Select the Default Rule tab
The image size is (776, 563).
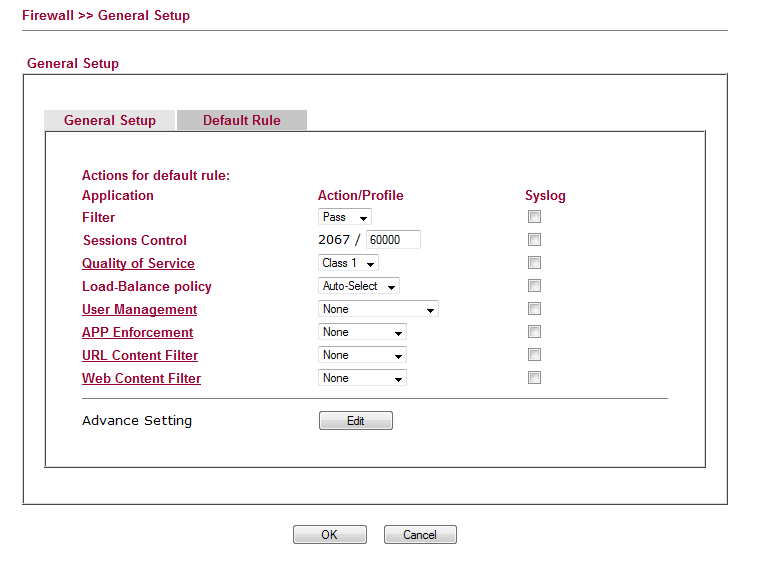pyautogui.click(x=241, y=120)
